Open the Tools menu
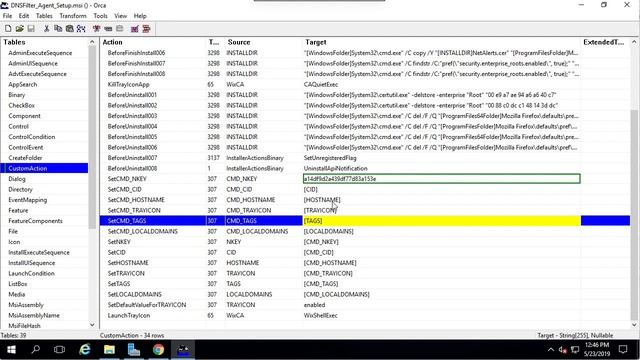Viewport: 640px width, 360px height. [100, 16]
